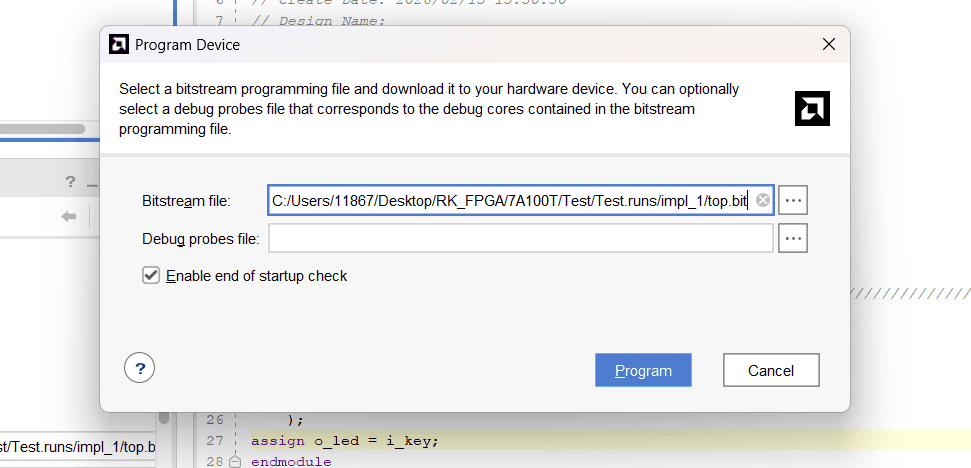Image resolution: width=971 pixels, height=468 pixels.
Task: Click inside the Bitstream file field
Action: point(510,201)
